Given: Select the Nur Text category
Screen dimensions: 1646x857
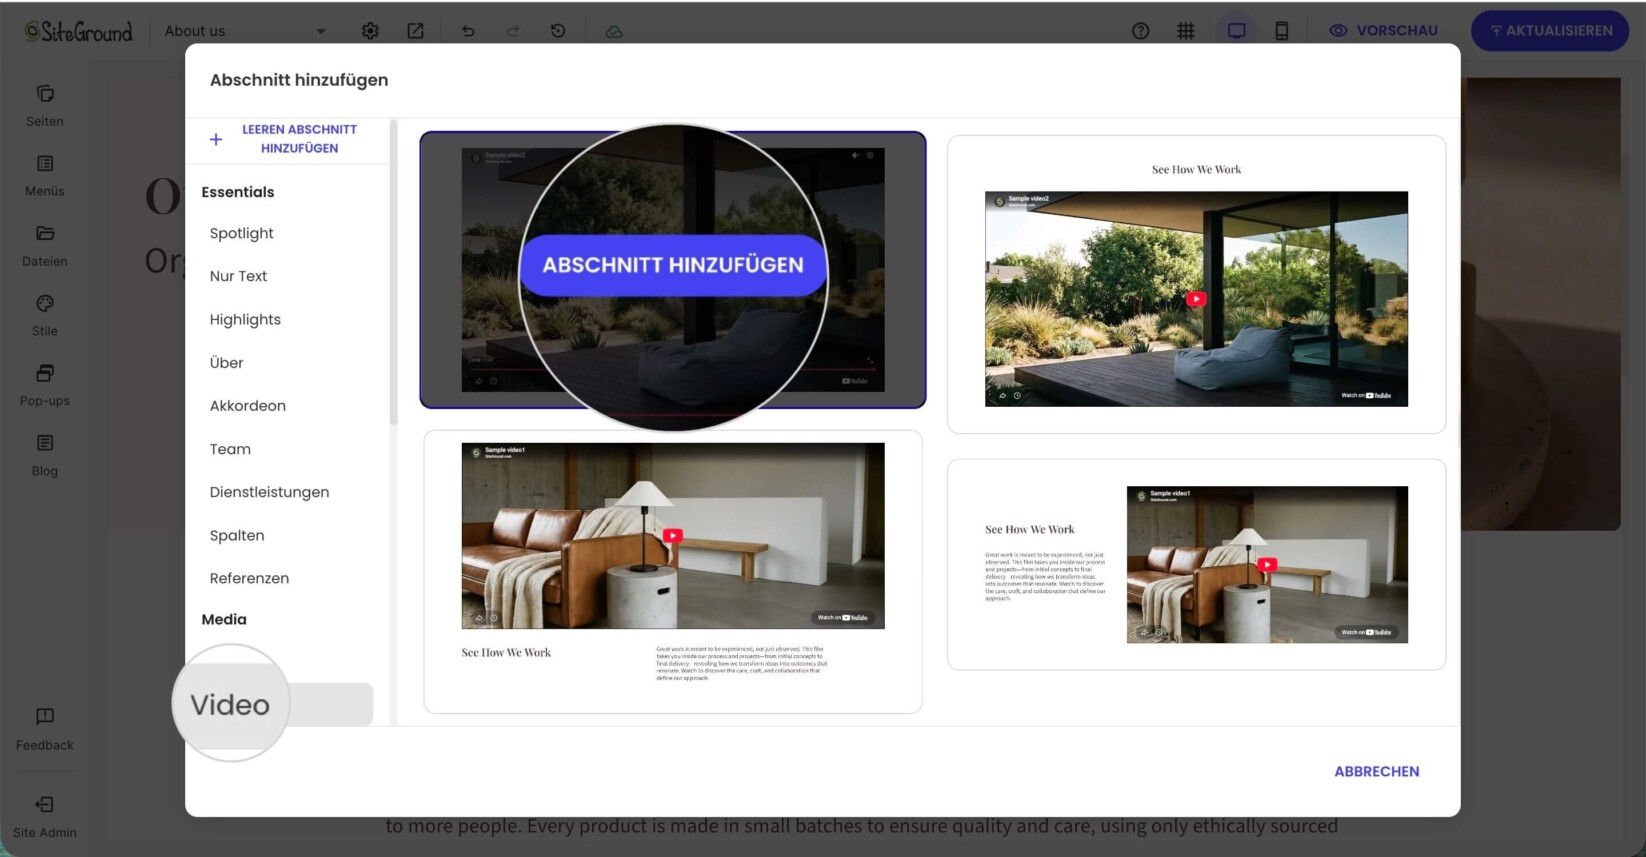Looking at the screenshot, I should (238, 276).
